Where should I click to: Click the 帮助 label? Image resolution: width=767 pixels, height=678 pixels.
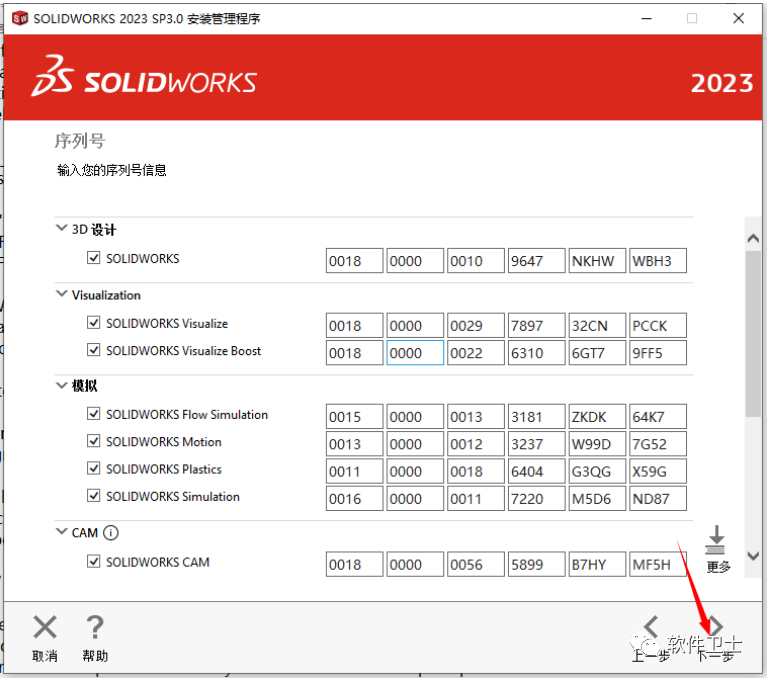click(x=95, y=656)
